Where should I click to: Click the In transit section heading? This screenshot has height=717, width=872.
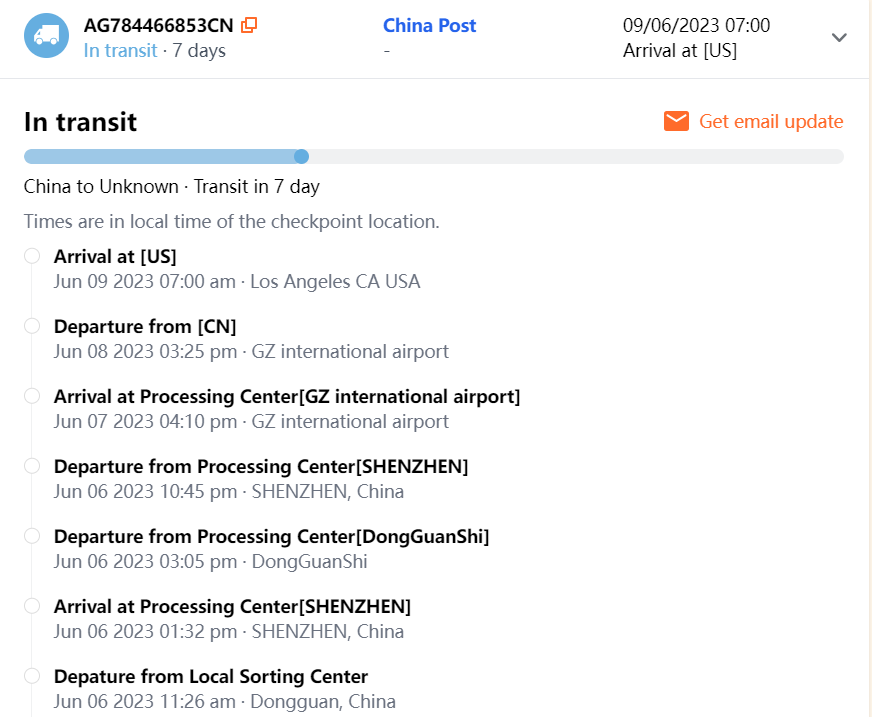click(80, 122)
